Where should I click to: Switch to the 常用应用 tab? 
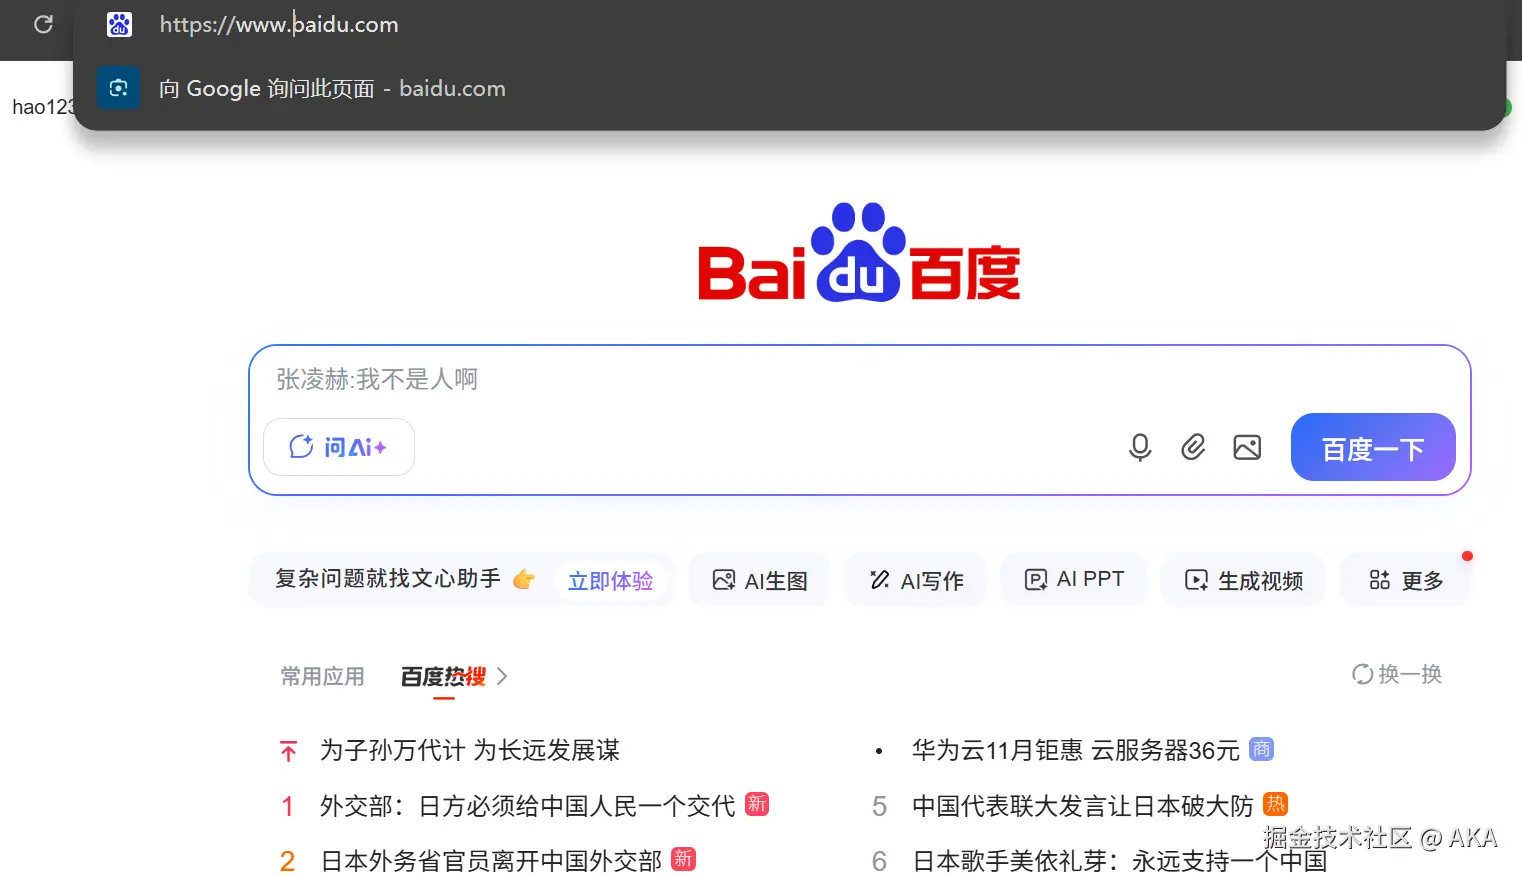(x=322, y=676)
